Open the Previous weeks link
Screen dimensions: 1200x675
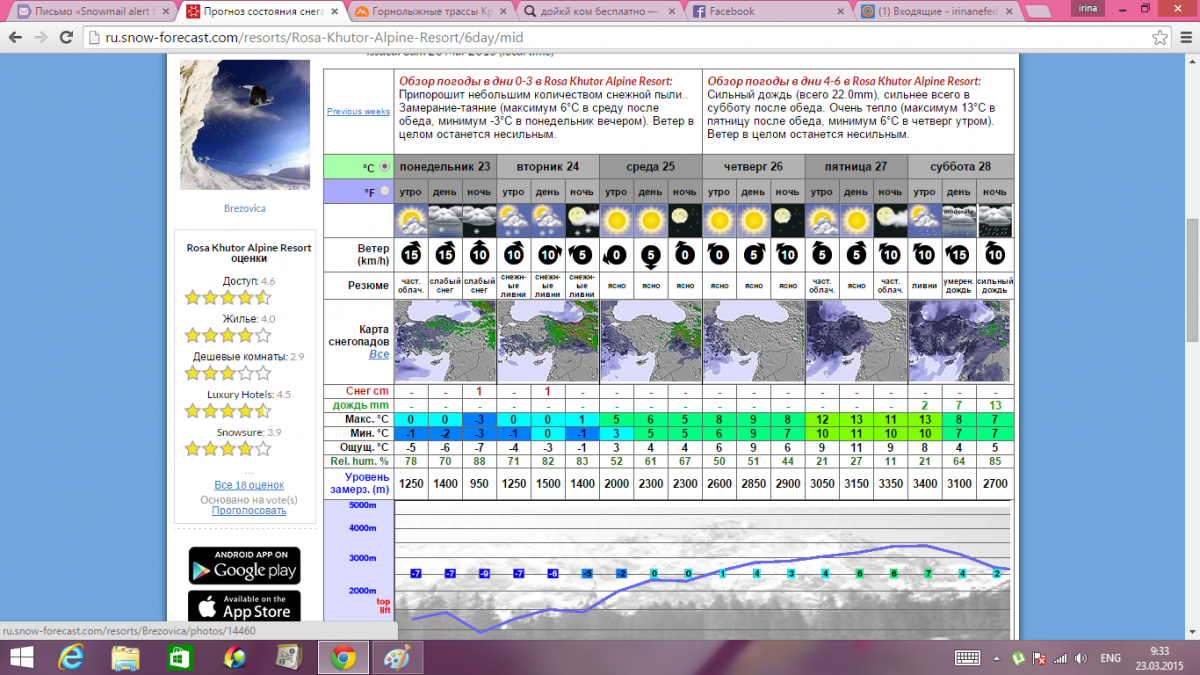[358, 111]
